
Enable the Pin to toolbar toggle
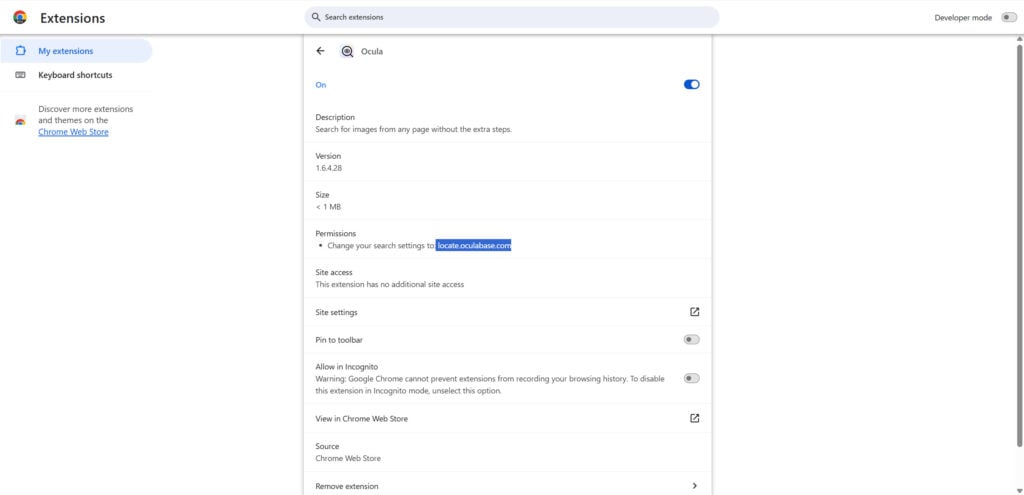pyautogui.click(x=691, y=340)
